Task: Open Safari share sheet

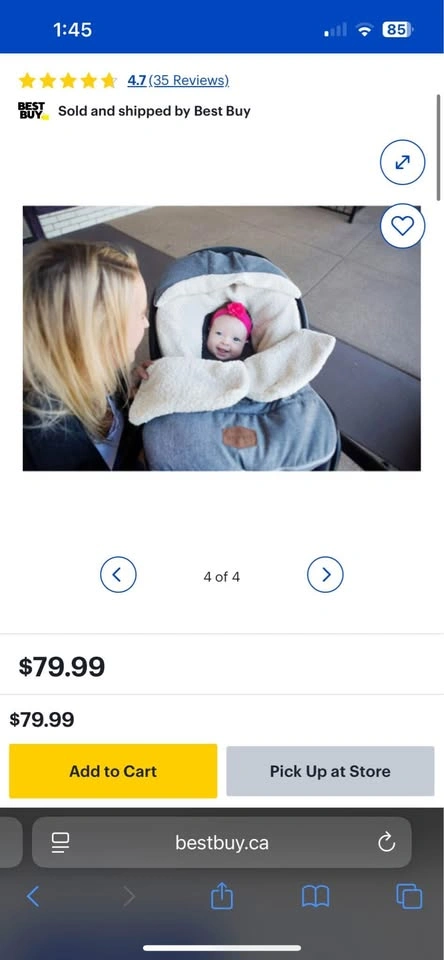Action: tap(222, 896)
